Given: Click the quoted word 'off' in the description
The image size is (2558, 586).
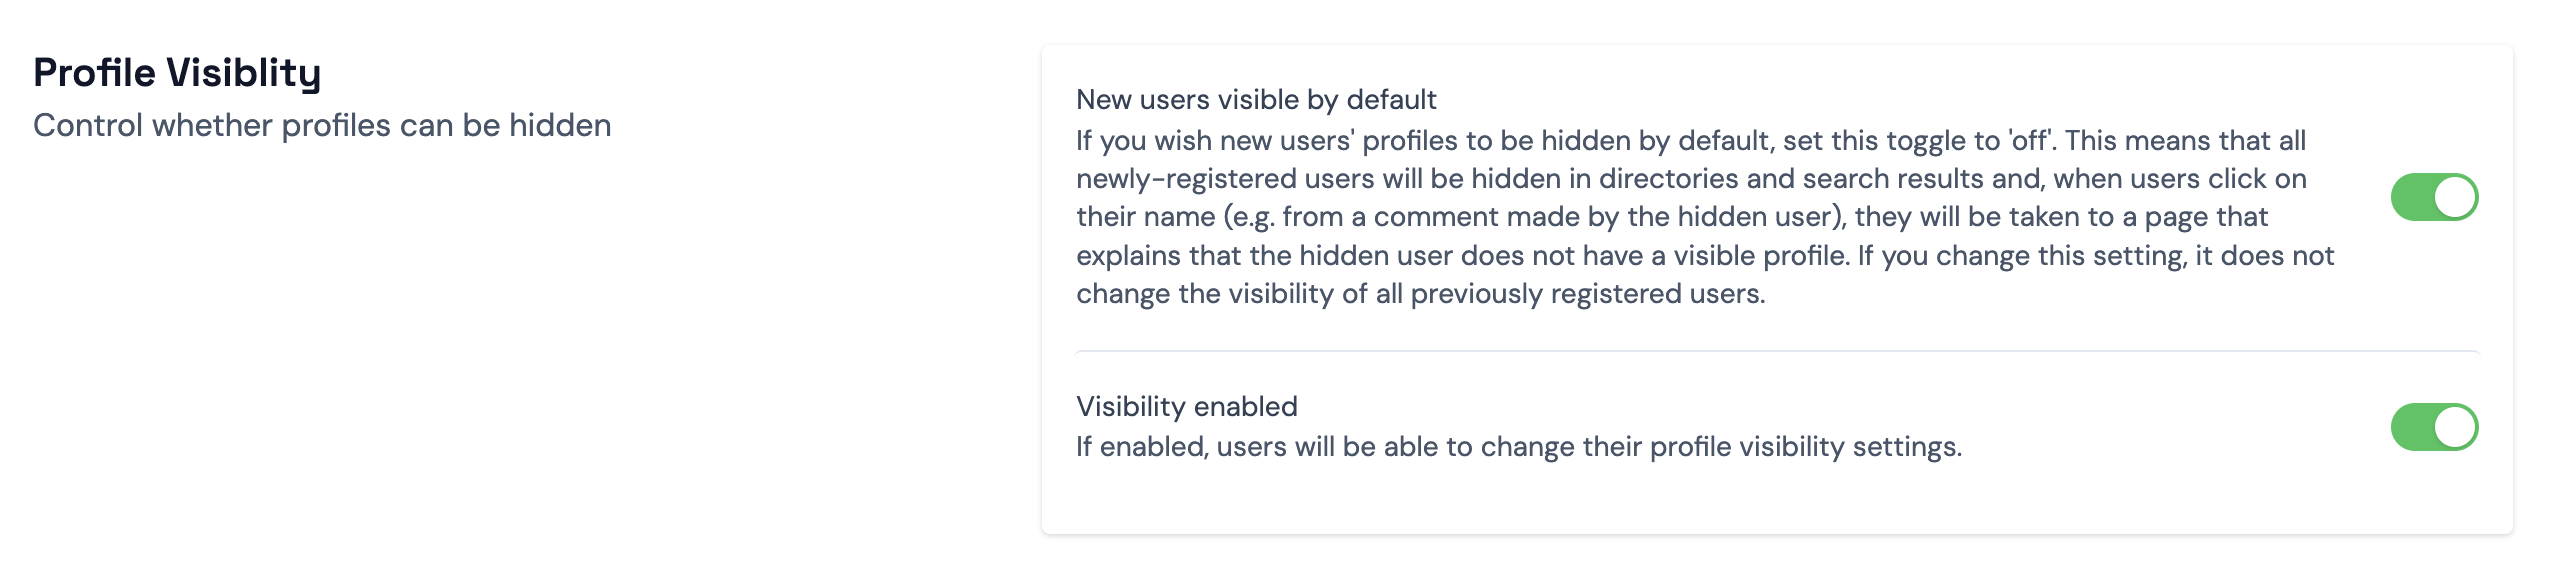Looking at the screenshot, I should point(2030,141).
